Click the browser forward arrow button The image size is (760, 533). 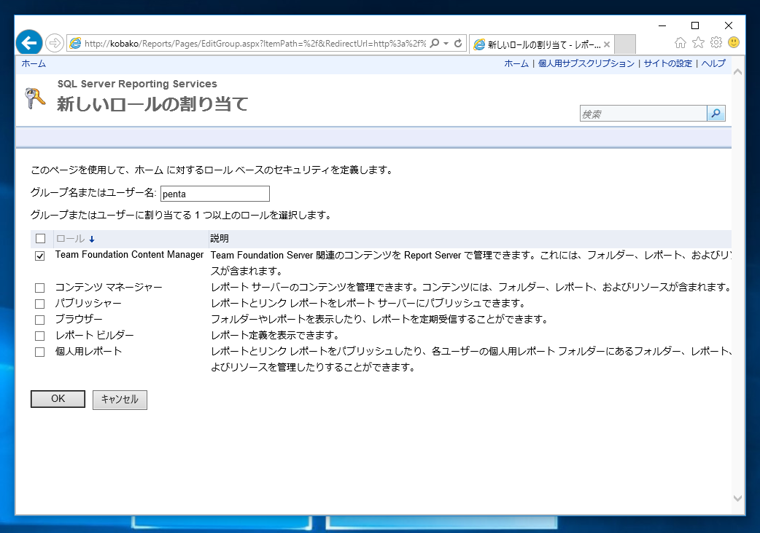coord(54,43)
